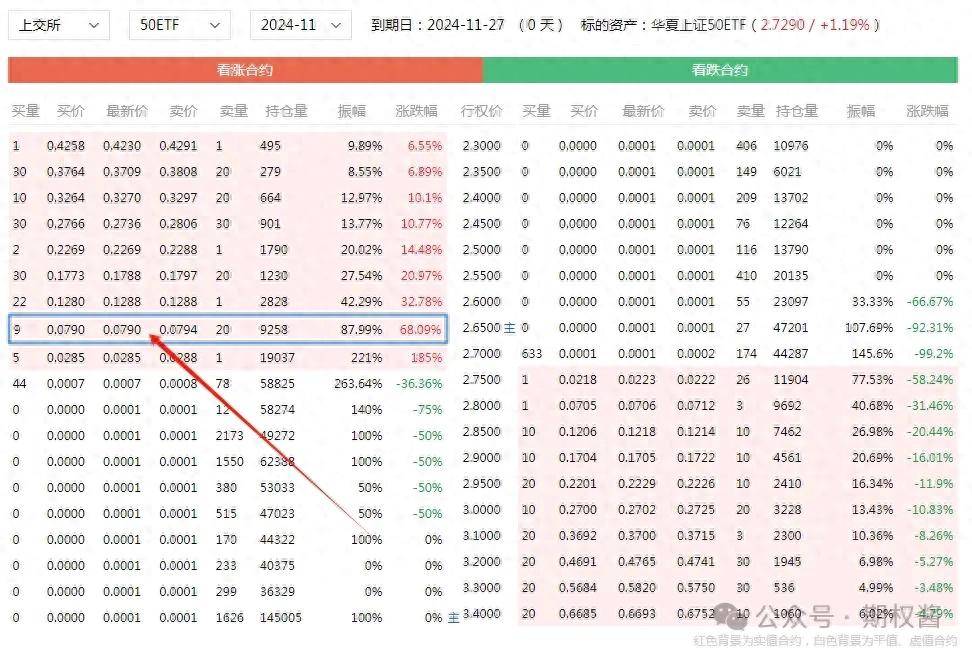
Task: Sort by the 行权价 column header
Action: (482, 111)
